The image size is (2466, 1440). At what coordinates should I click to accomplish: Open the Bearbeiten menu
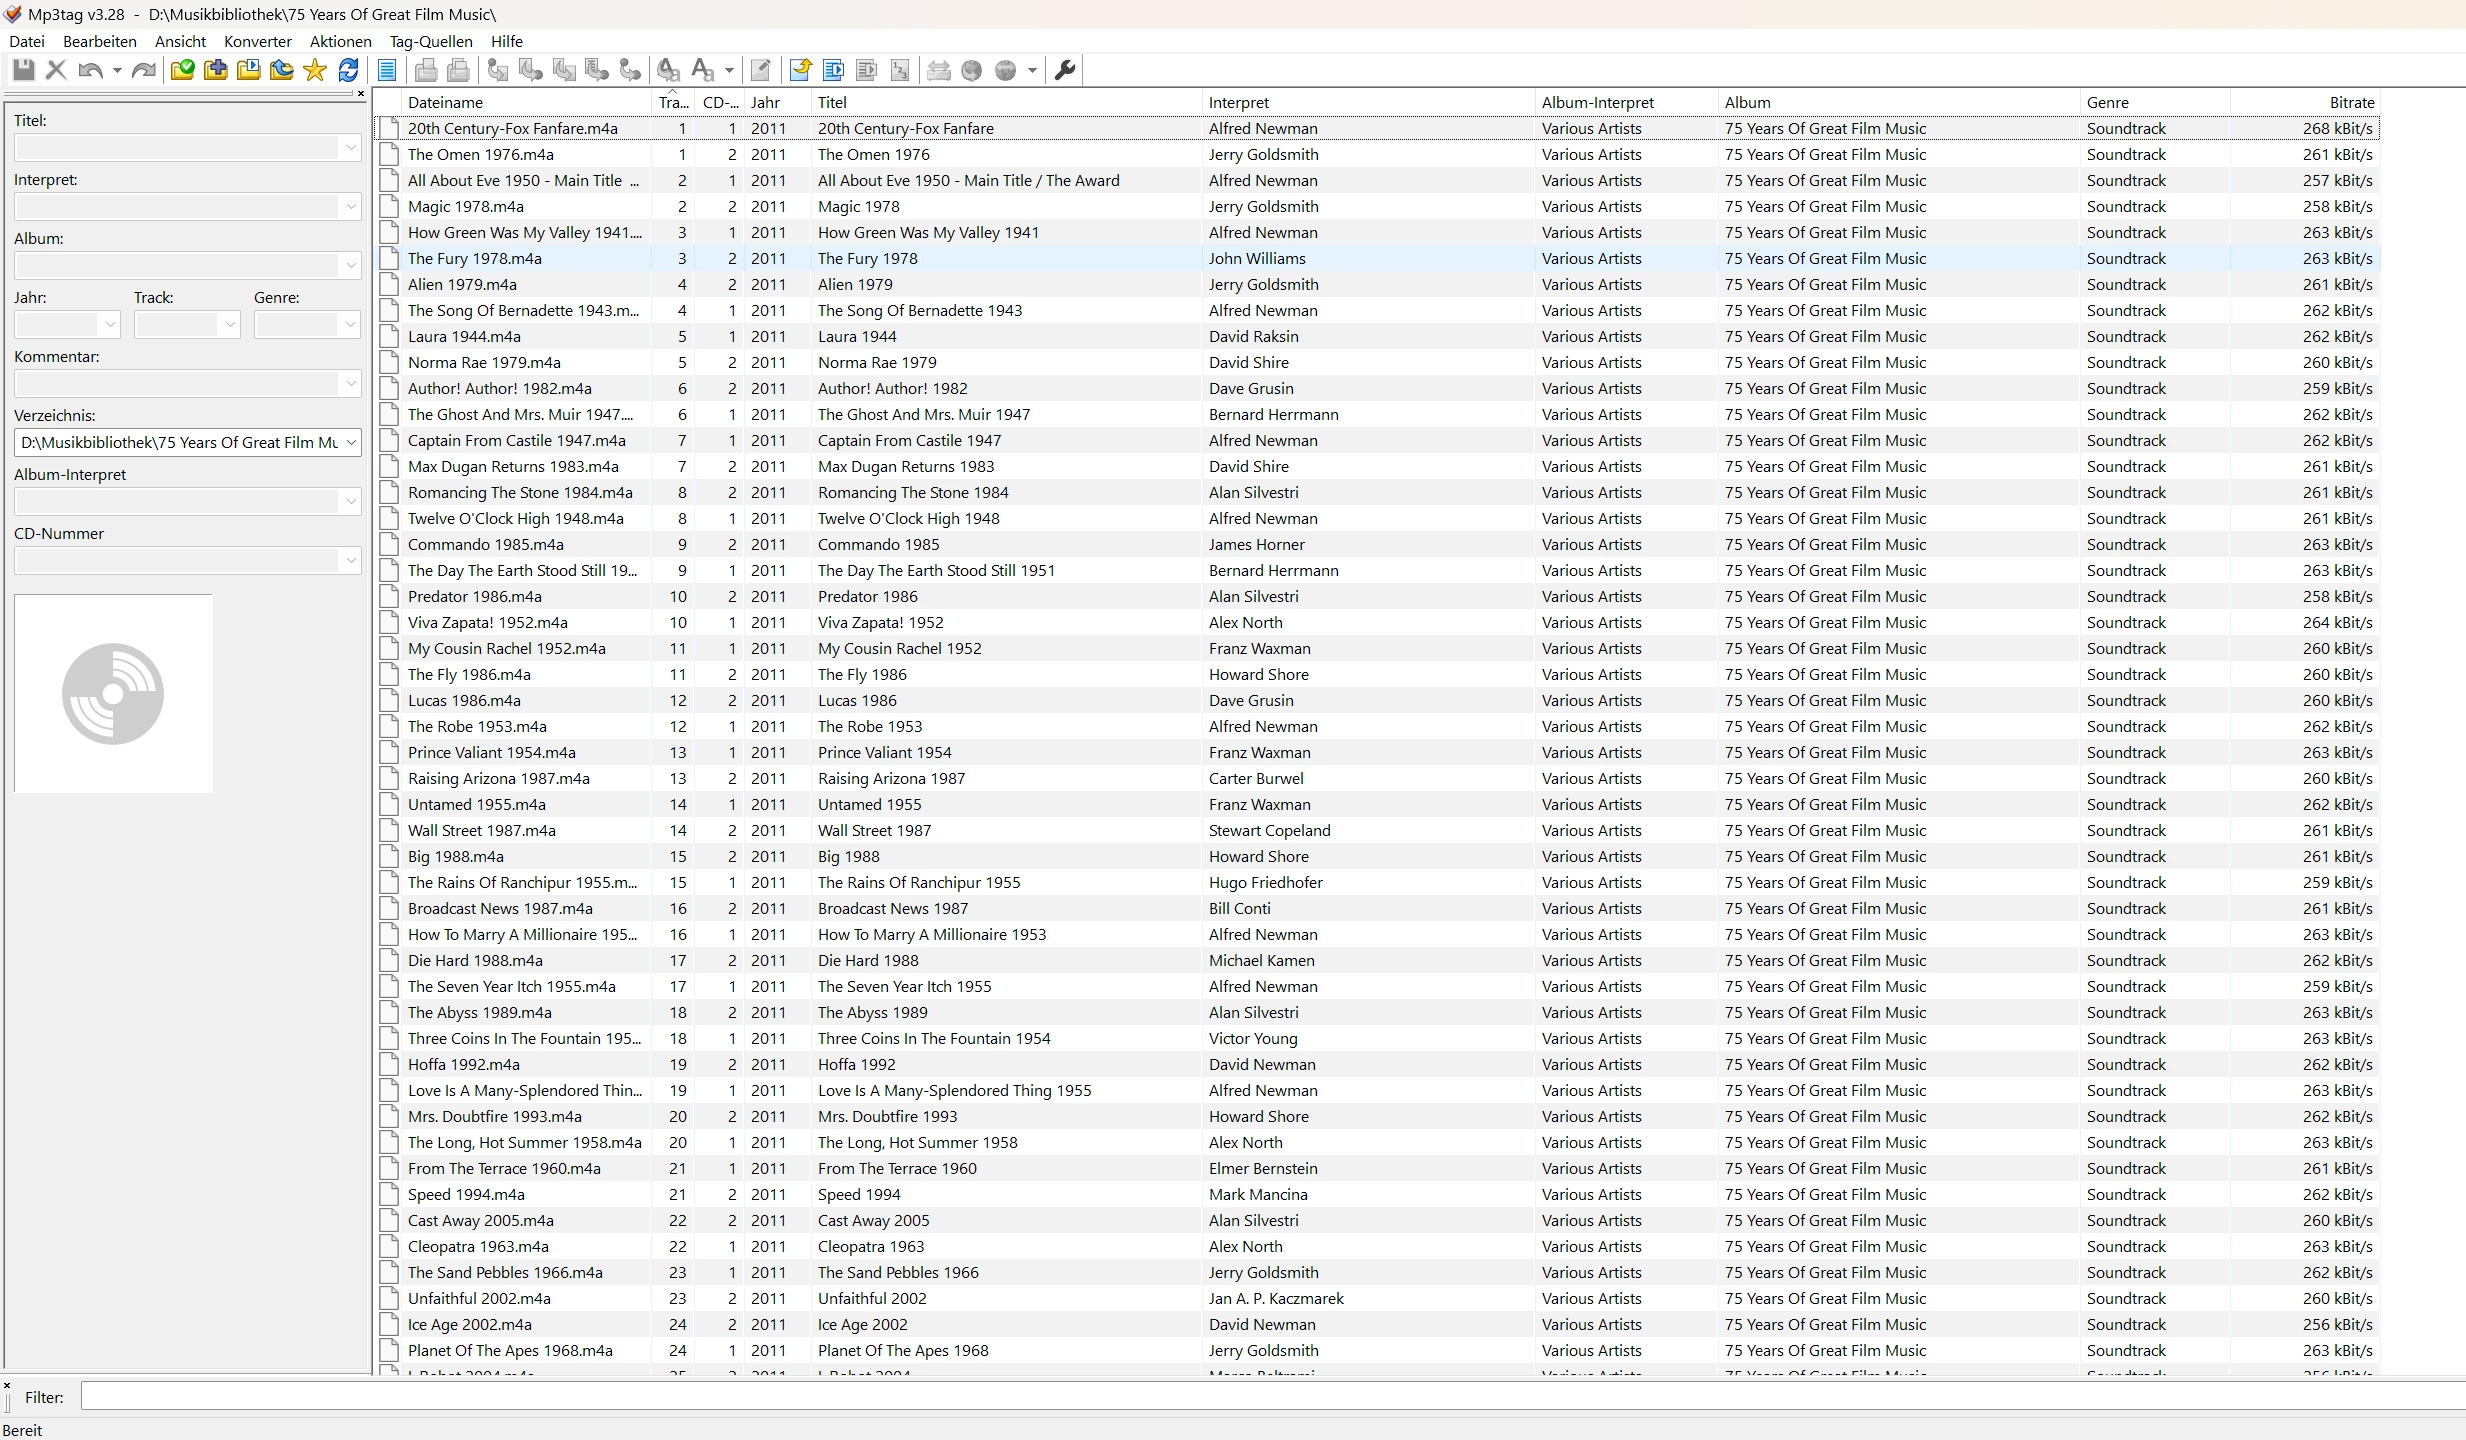pos(100,41)
